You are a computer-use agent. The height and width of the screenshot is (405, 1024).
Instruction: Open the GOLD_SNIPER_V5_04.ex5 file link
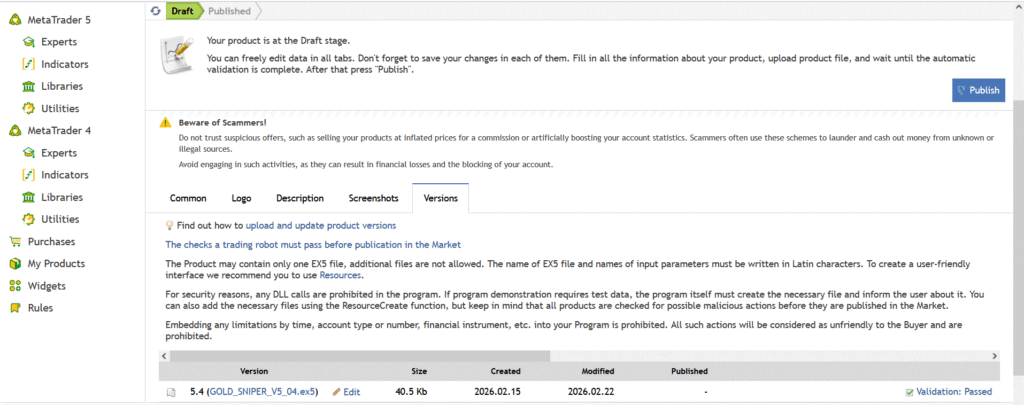tap(262, 392)
